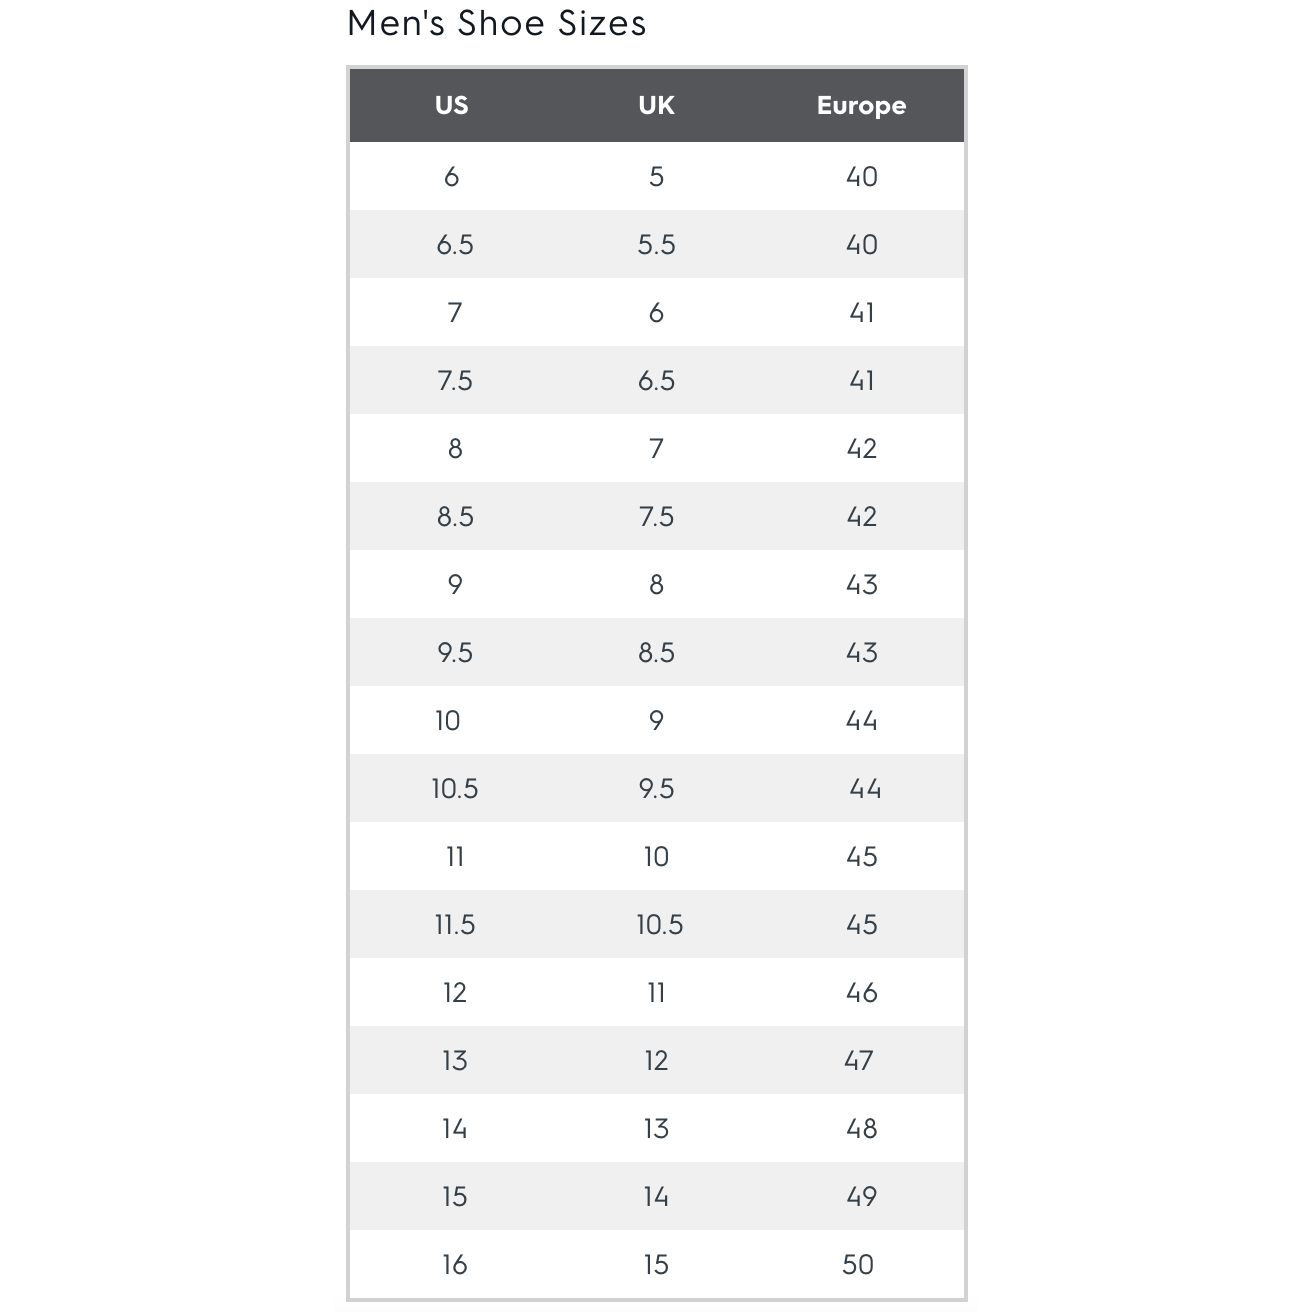Select UK size 5.5 cell
The image size is (1312, 1312).
656,245
